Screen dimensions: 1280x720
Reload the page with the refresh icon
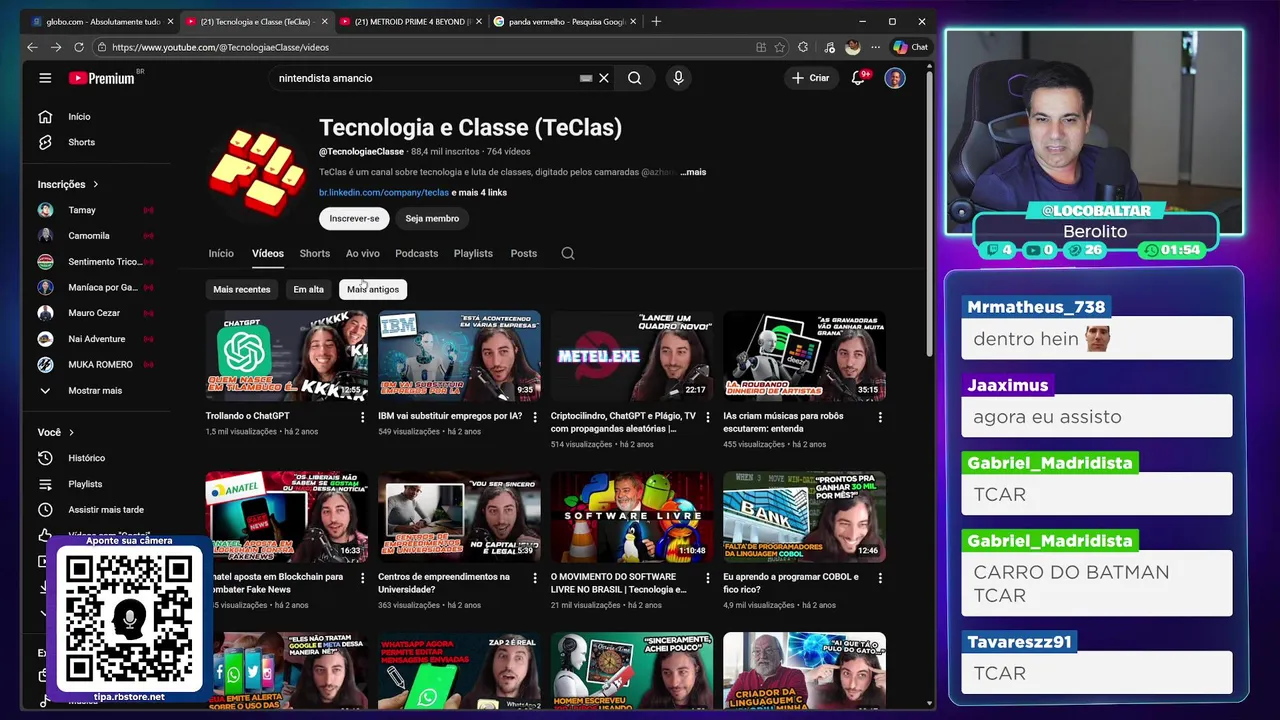79,47
